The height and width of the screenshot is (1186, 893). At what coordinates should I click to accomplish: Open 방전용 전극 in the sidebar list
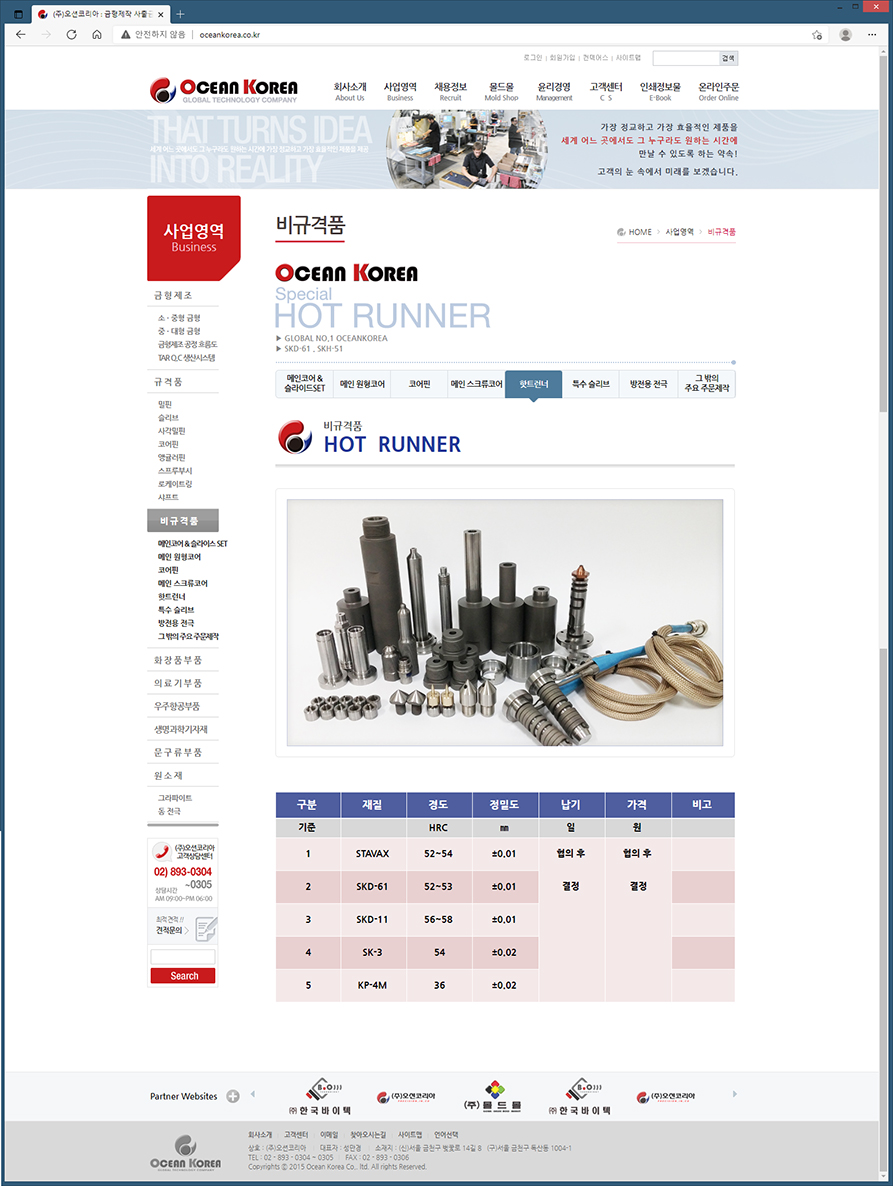(174, 623)
